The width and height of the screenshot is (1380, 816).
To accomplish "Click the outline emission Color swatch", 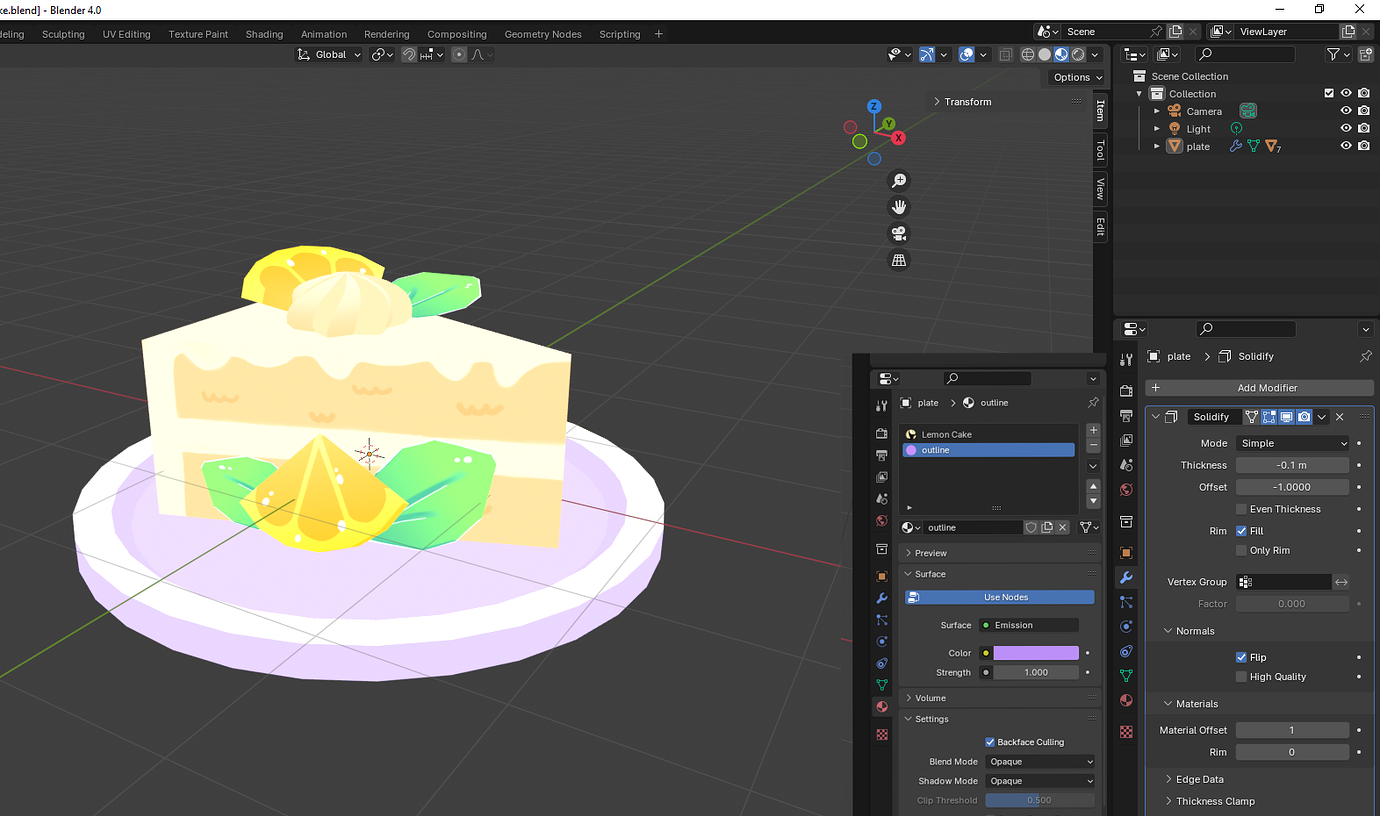I will (1036, 653).
